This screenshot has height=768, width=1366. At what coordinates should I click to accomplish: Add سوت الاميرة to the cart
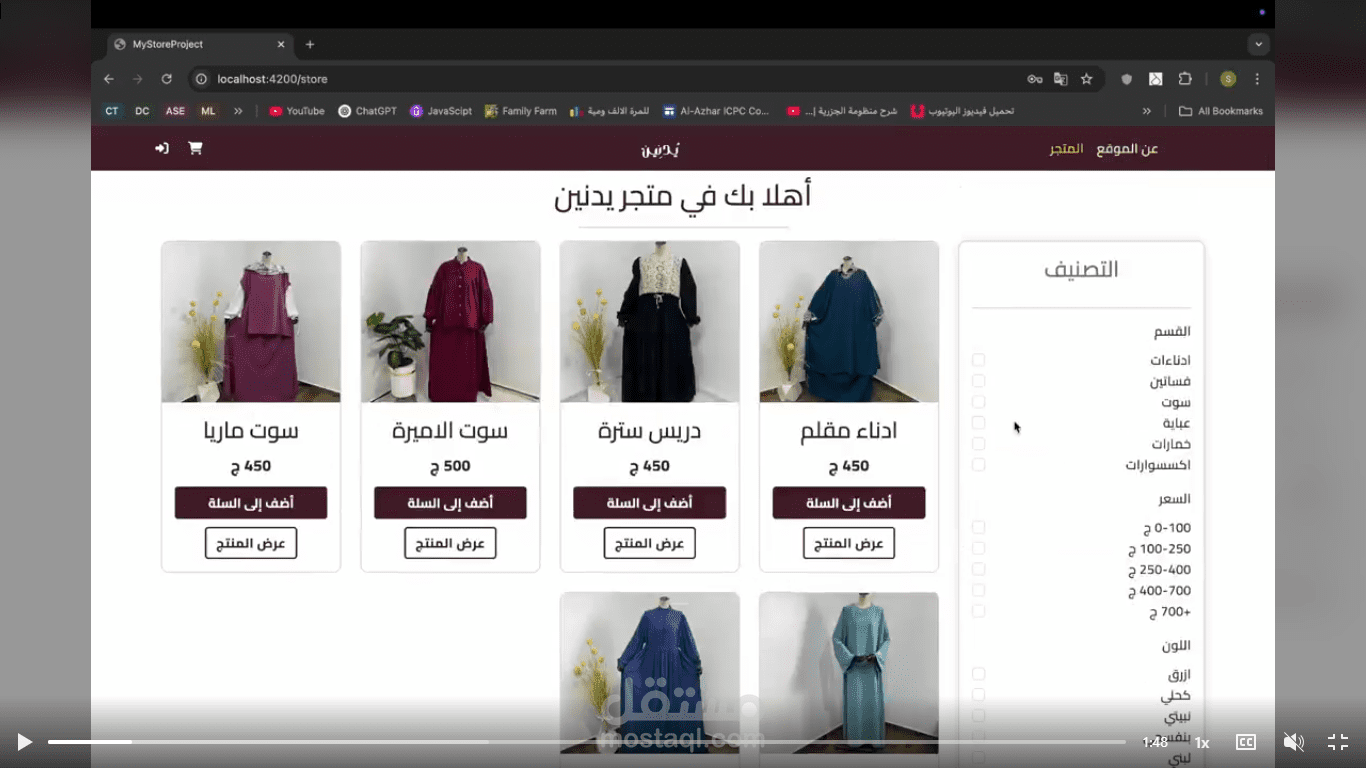coord(450,503)
